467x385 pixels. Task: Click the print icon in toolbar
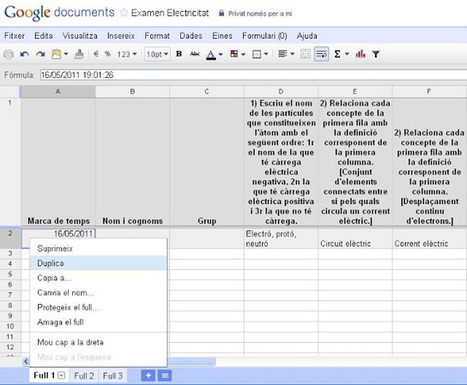click(x=9, y=54)
